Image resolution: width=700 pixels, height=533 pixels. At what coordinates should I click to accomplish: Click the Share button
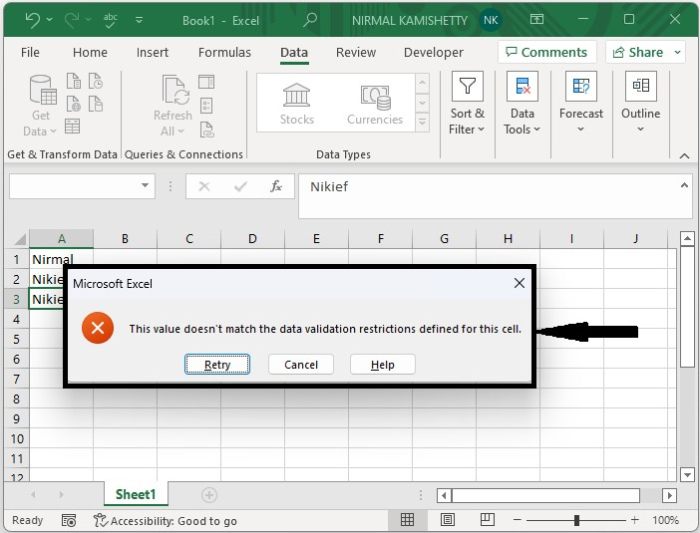[638, 52]
